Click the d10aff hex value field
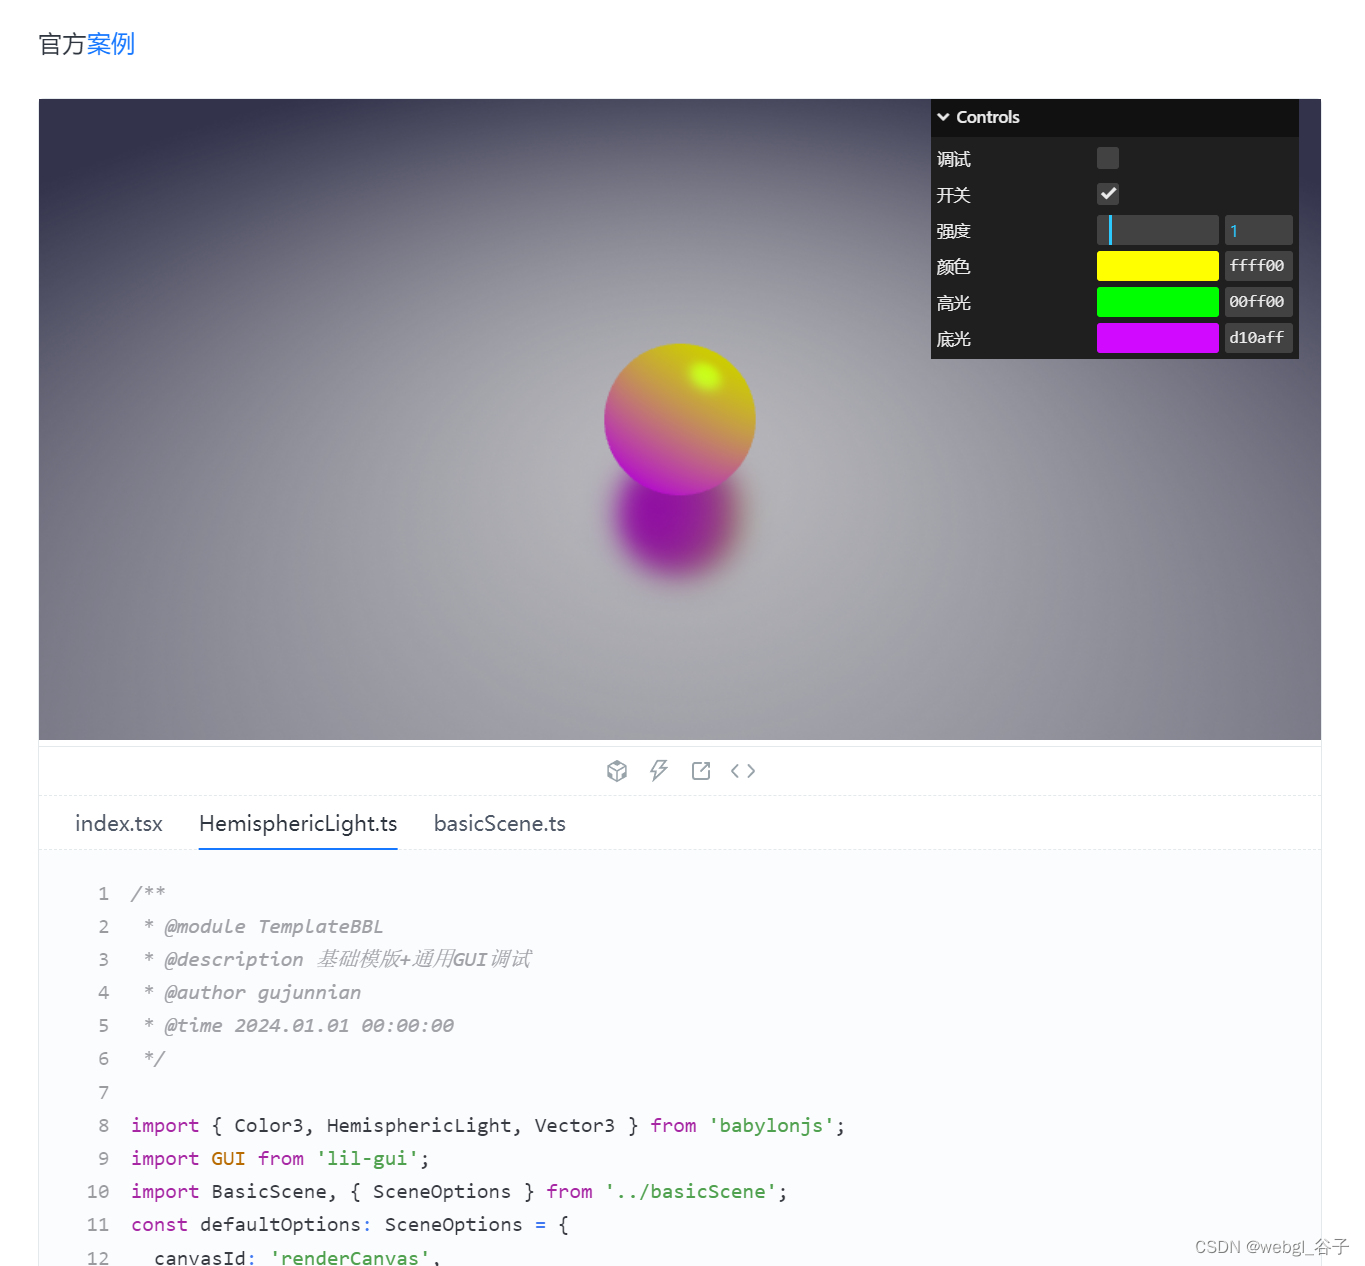The width and height of the screenshot is (1365, 1266). coord(1258,338)
